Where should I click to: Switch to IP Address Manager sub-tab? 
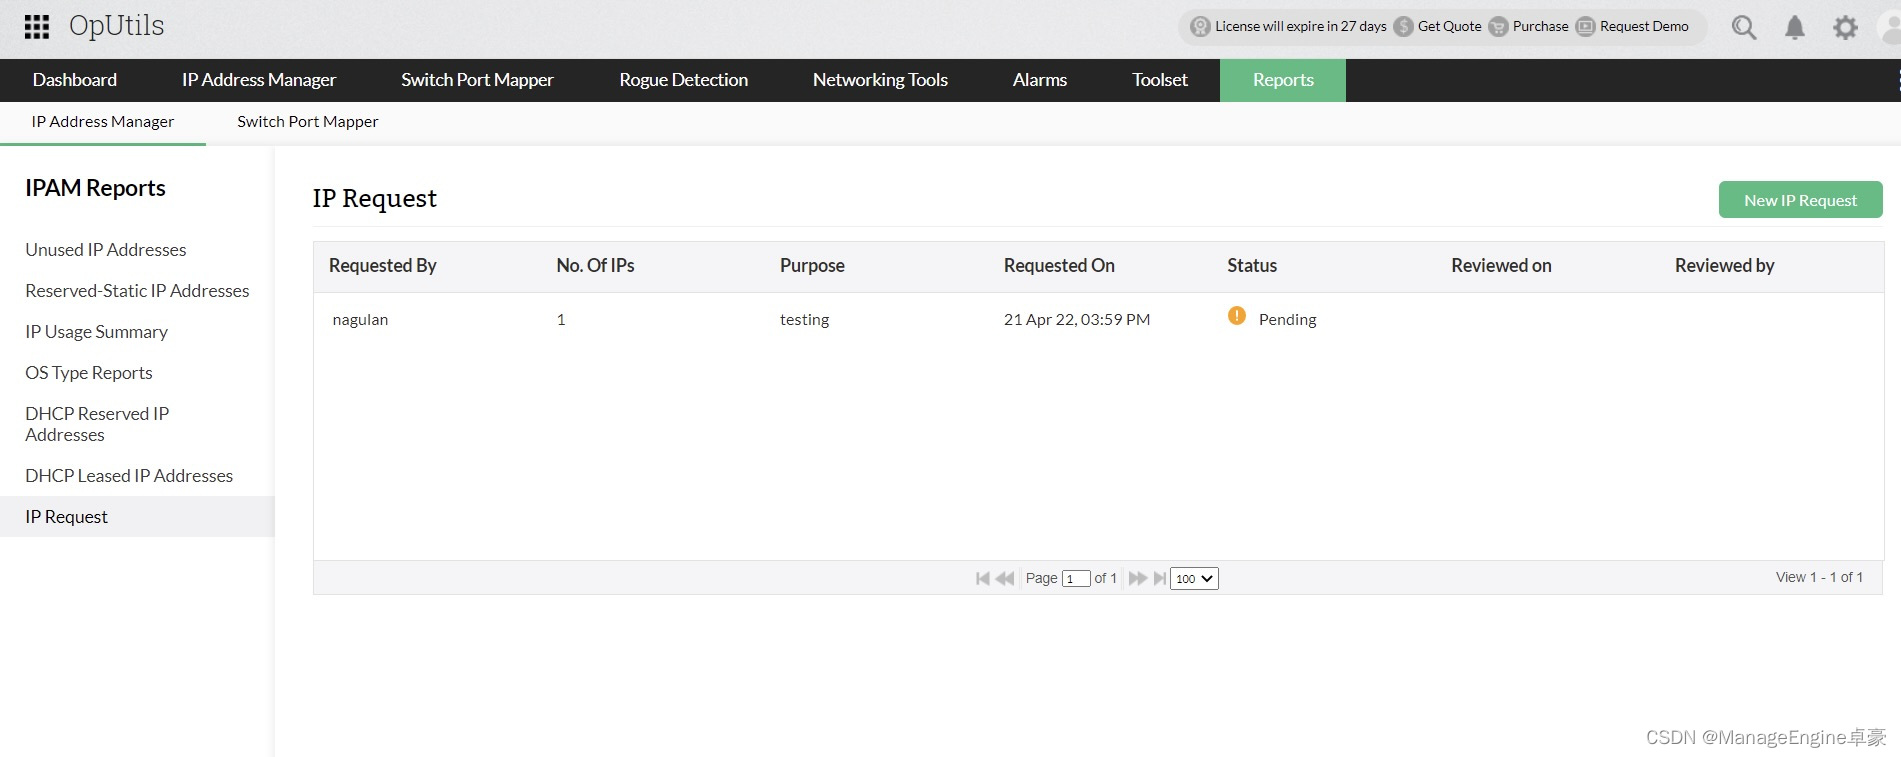(103, 122)
